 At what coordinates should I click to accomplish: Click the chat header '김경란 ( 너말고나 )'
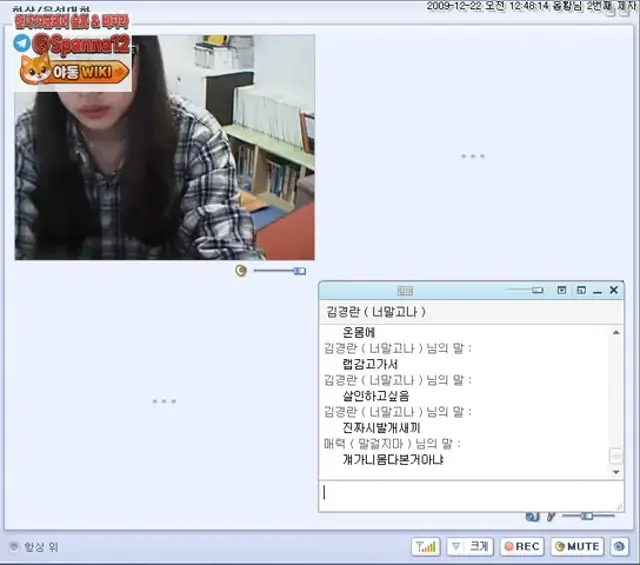click(x=376, y=312)
